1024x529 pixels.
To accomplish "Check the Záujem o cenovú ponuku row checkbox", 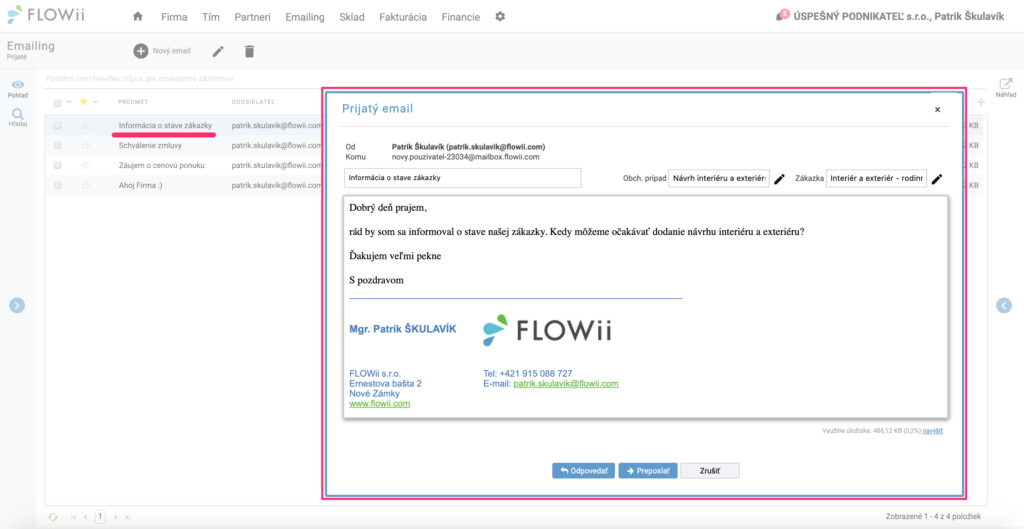I will [57, 165].
